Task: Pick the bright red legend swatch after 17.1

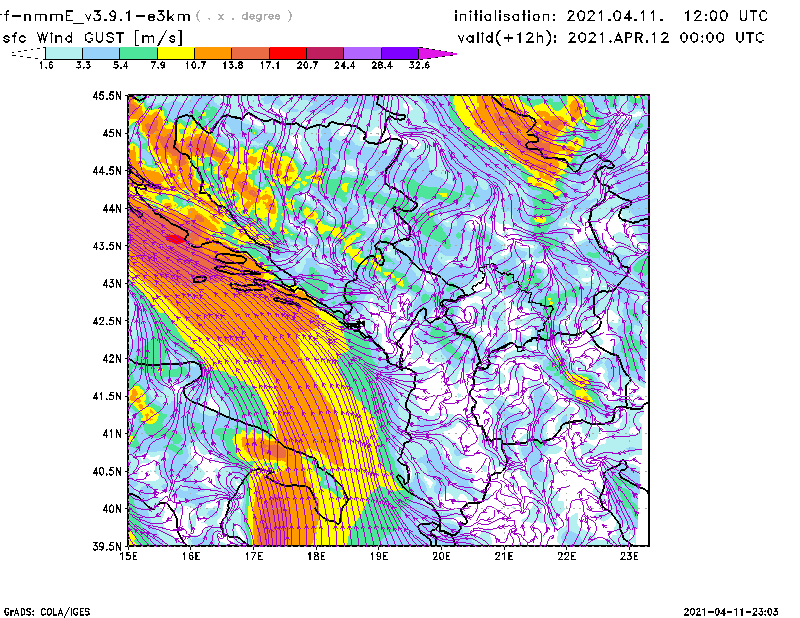Action: pos(288,53)
